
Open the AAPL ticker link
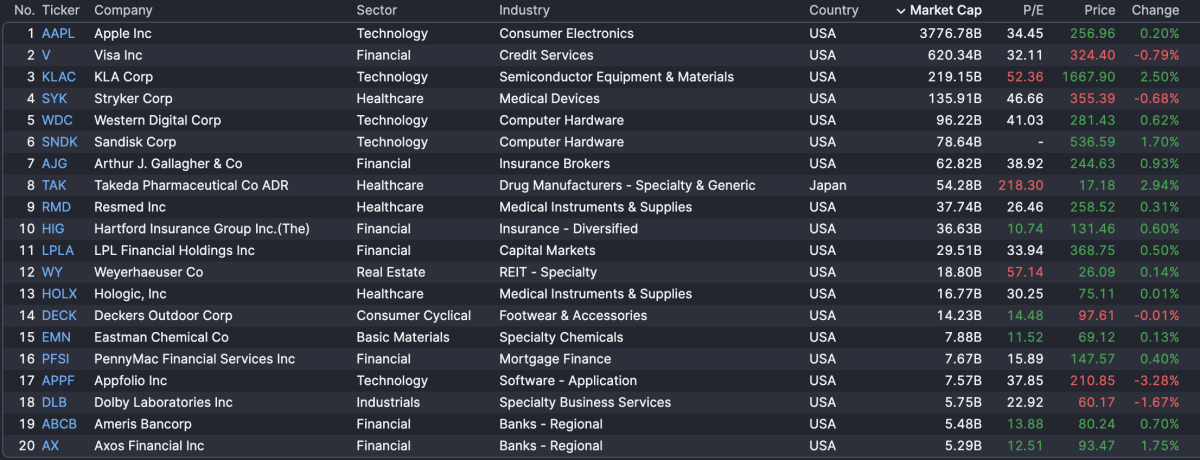(58, 33)
